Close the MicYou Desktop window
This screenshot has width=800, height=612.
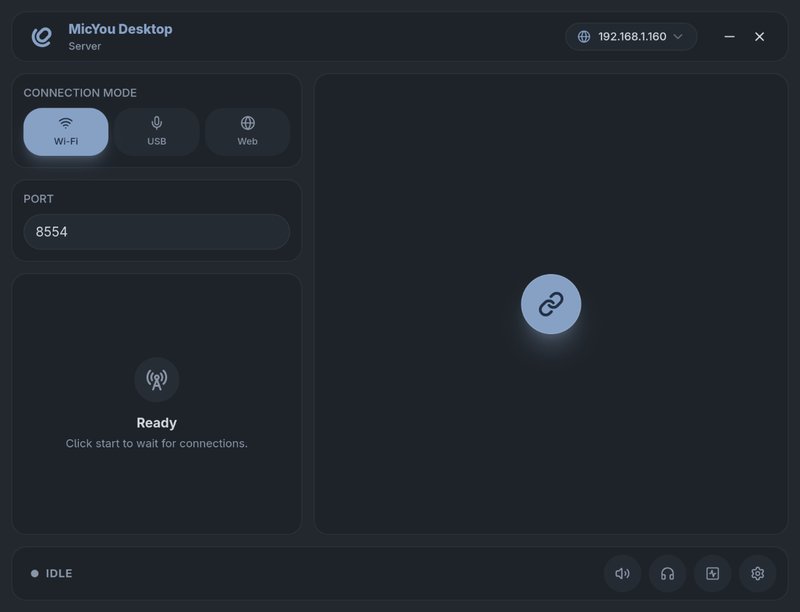(760, 37)
